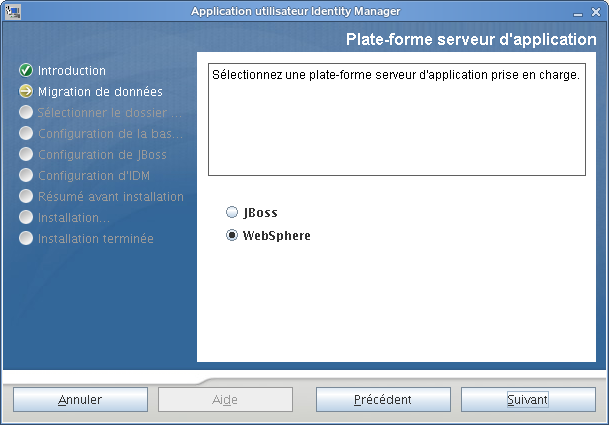Image resolution: width=609 pixels, height=425 pixels.
Task: Click the greyed-out Aide button
Action: [x=225, y=399]
